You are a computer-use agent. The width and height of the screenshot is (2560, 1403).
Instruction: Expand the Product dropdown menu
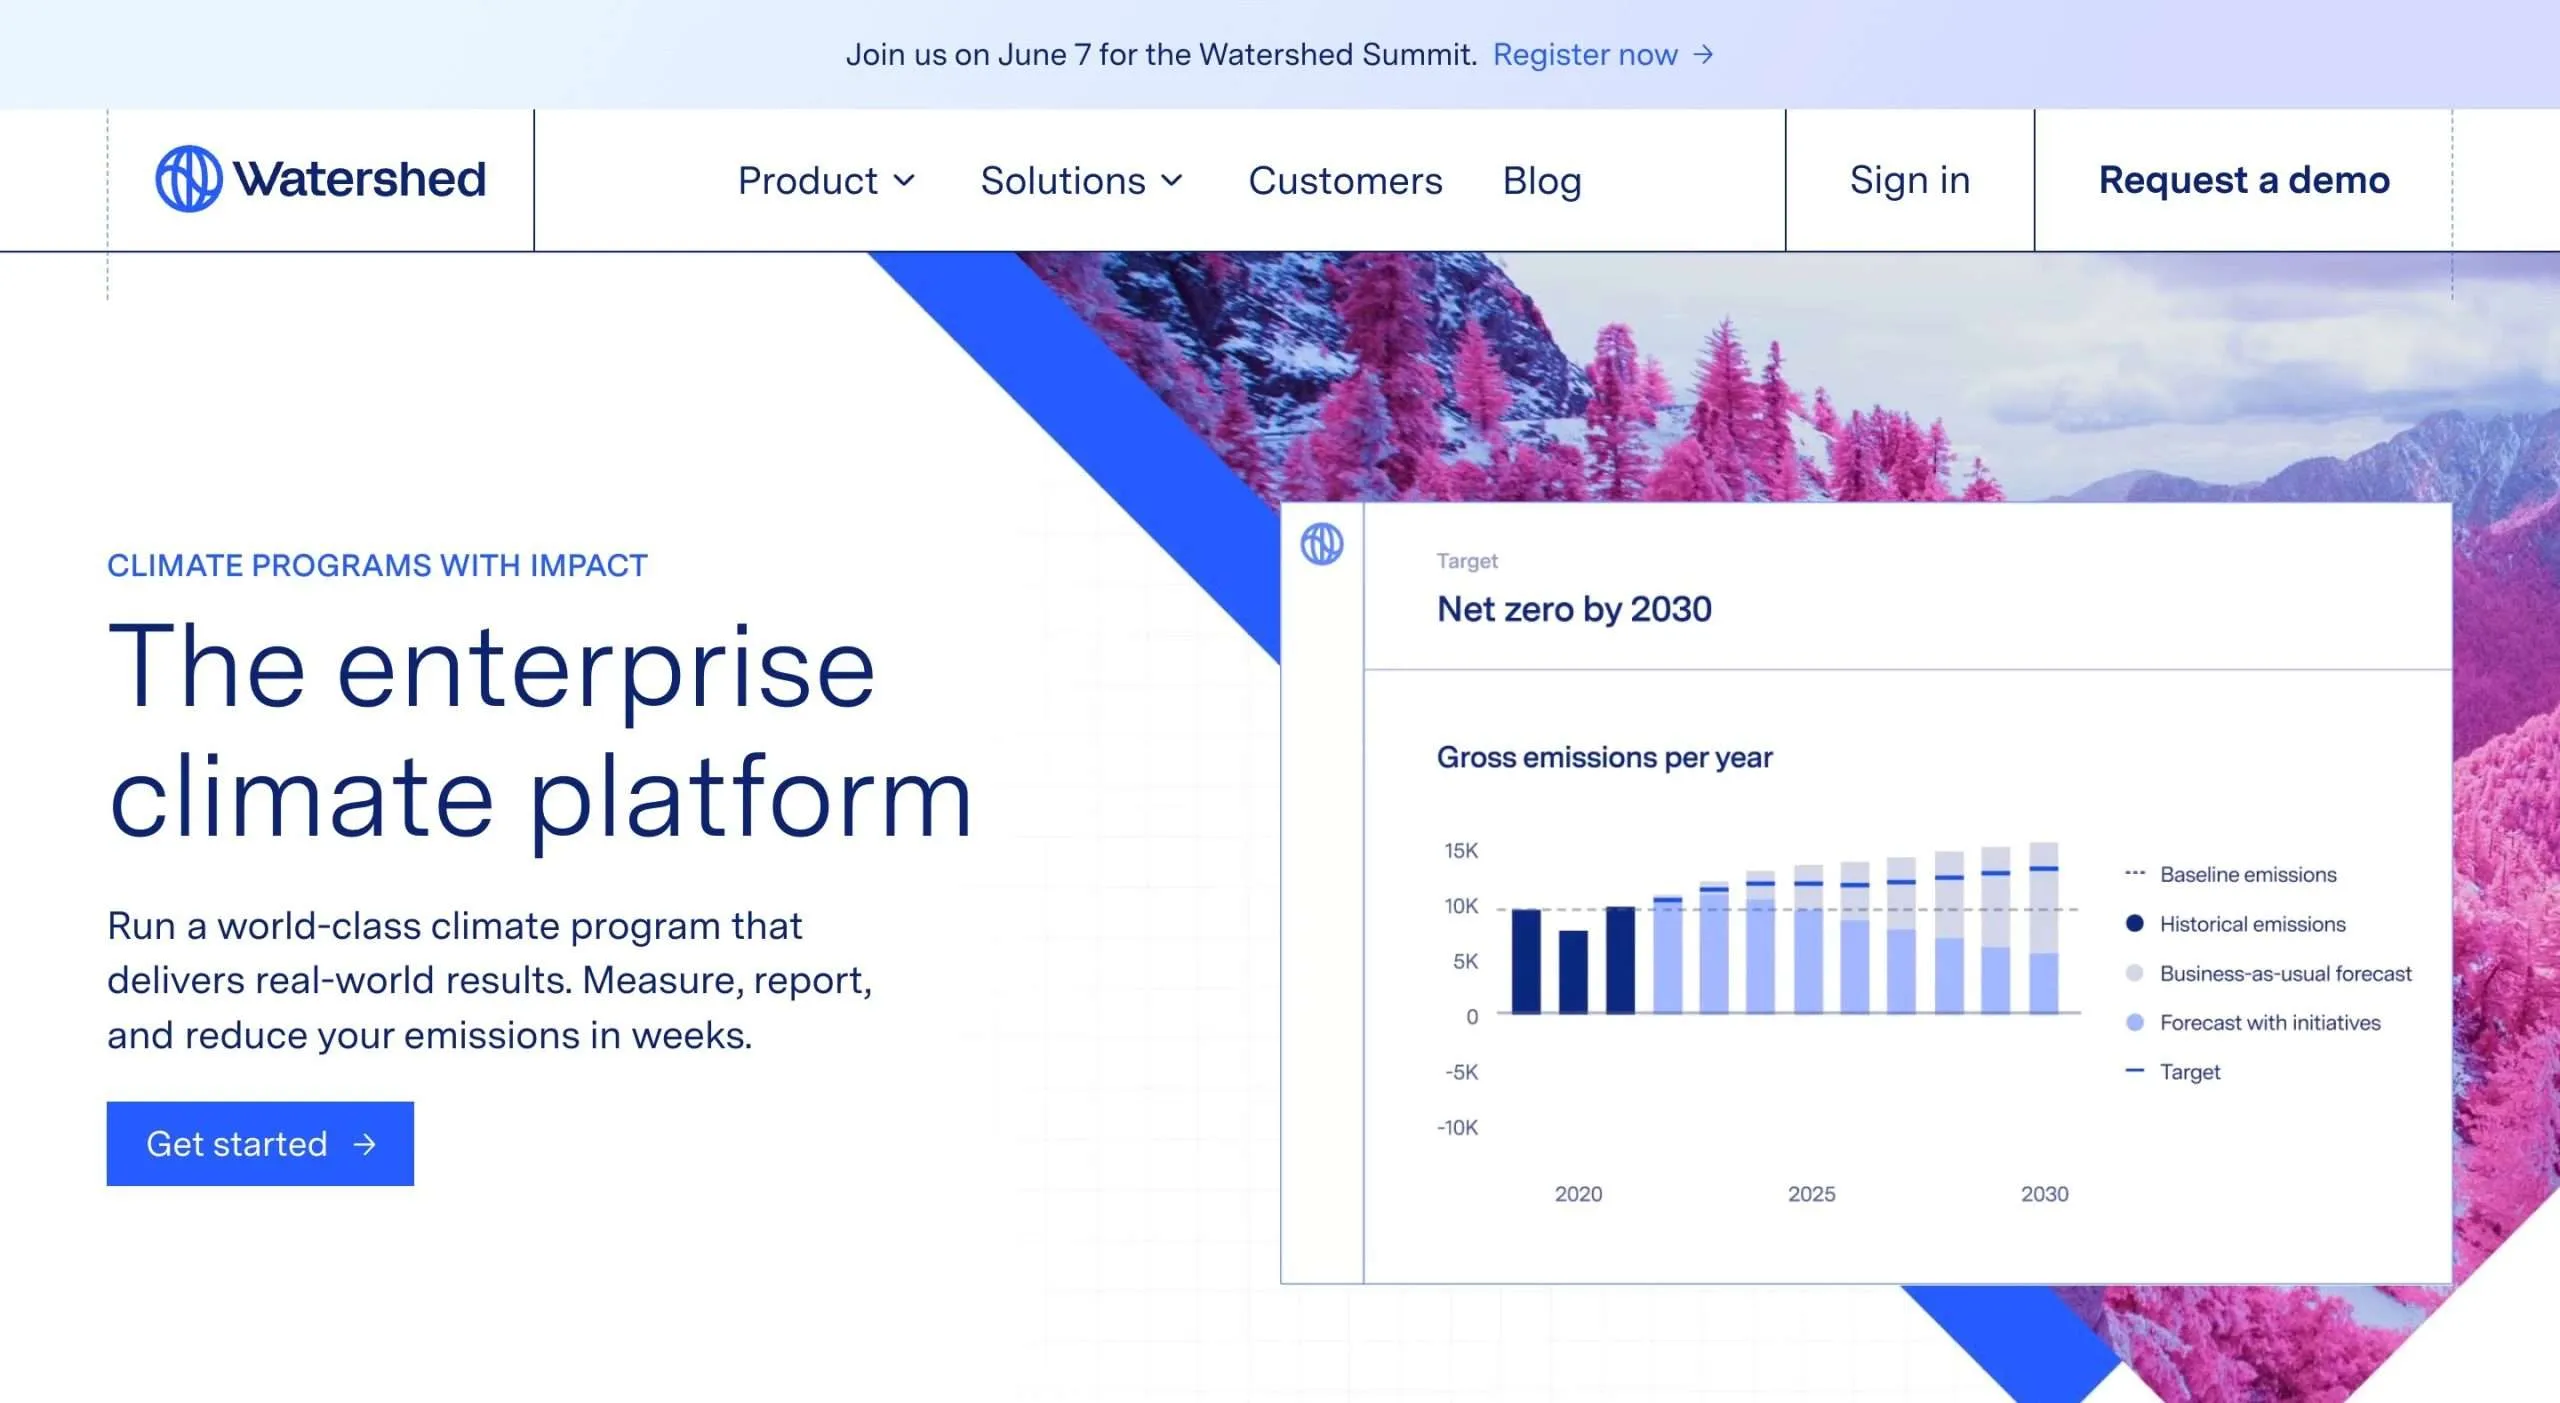click(x=826, y=181)
